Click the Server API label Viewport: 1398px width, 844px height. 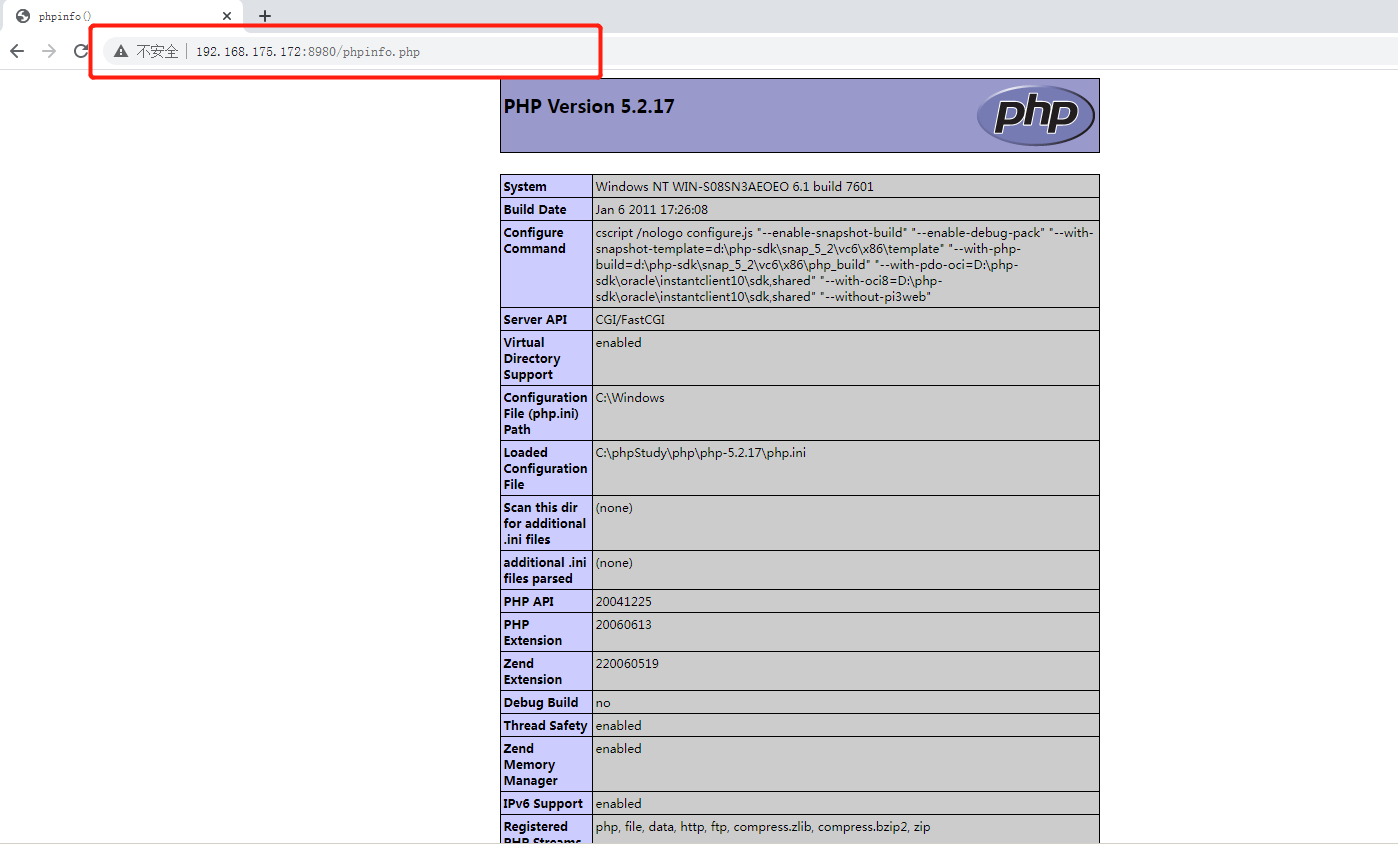pos(535,320)
